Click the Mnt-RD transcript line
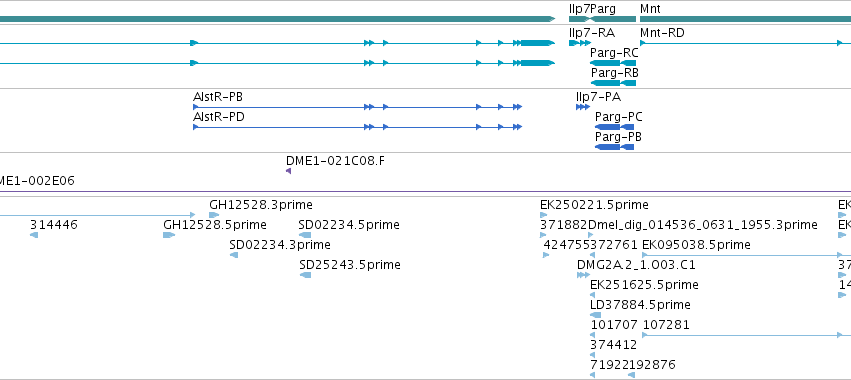 coord(745,43)
